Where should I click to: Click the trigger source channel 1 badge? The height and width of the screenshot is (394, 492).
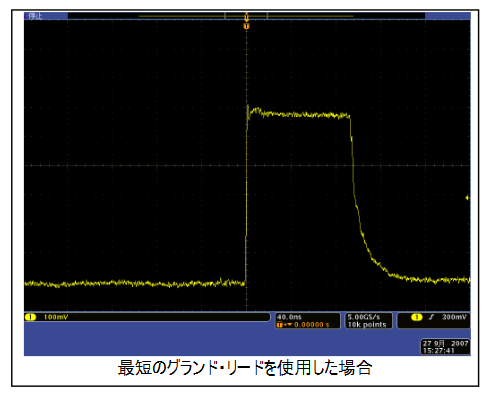pos(416,317)
